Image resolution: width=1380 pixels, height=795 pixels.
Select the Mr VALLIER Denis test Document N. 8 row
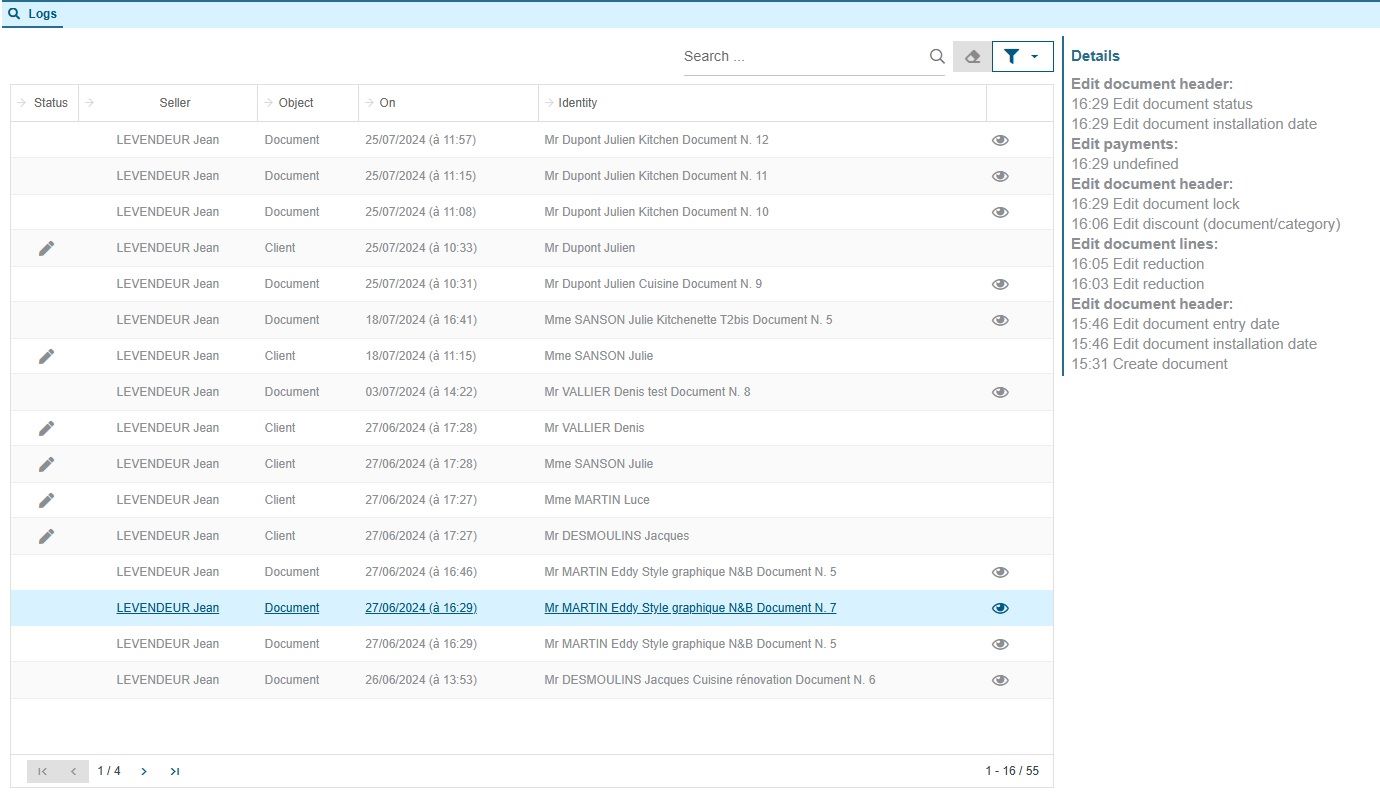(646, 392)
